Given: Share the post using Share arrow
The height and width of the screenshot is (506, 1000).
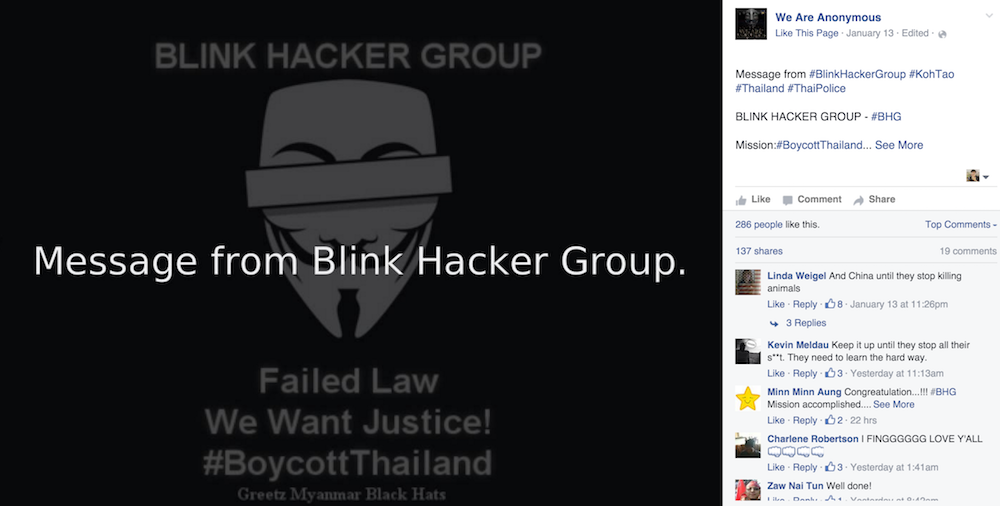Looking at the screenshot, I should [x=874, y=199].
